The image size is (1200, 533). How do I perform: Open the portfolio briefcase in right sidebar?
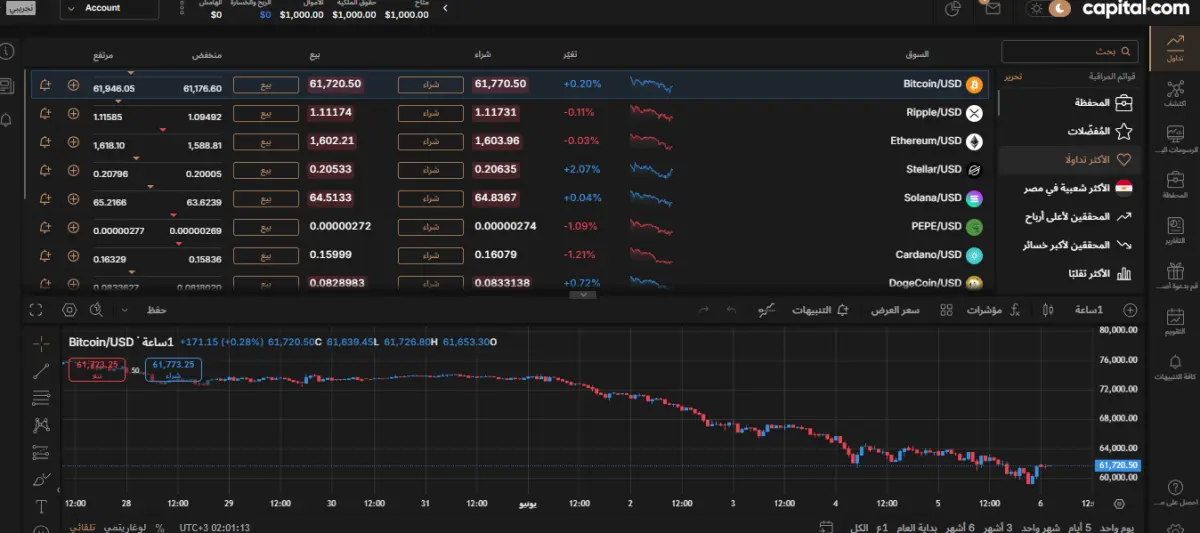[x=1174, y=183]
